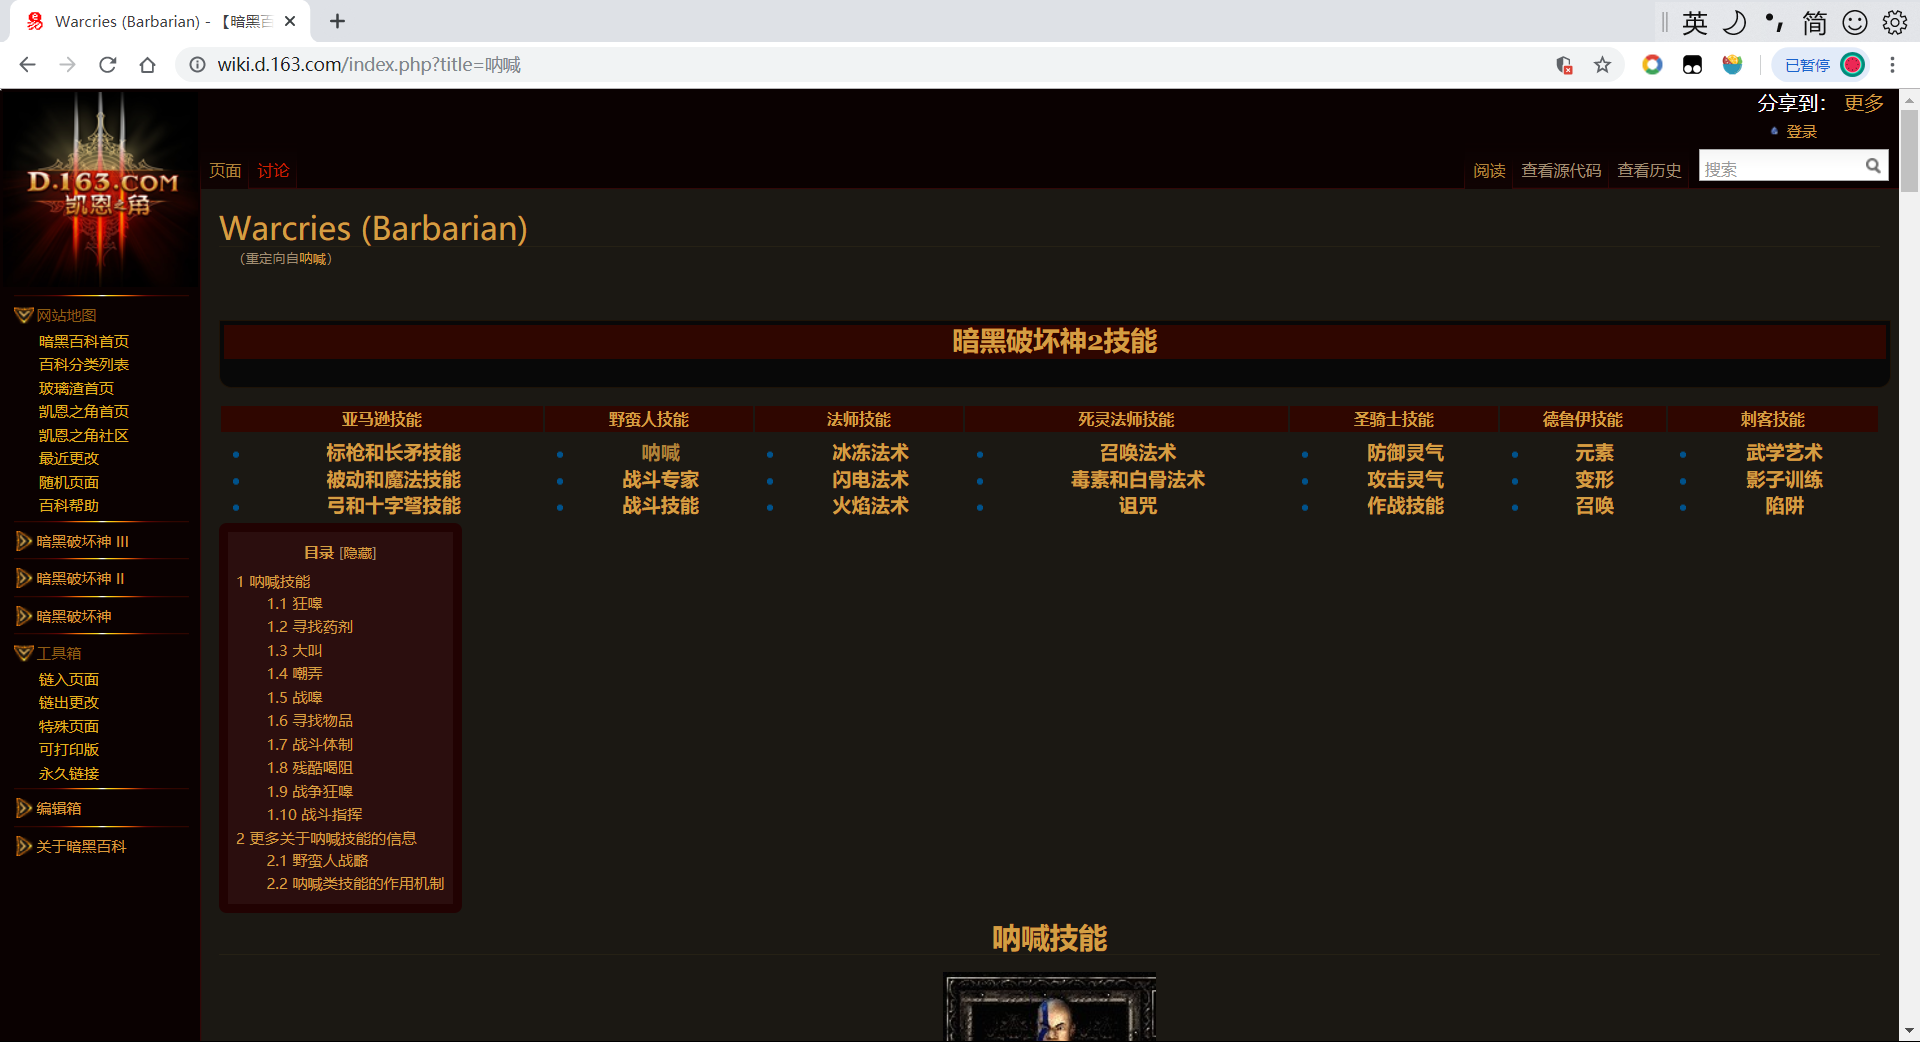Open 最近更改 in the sidebar
Image resolution: width=1920 pixels, height=1042 pixels.
[69, 459]
